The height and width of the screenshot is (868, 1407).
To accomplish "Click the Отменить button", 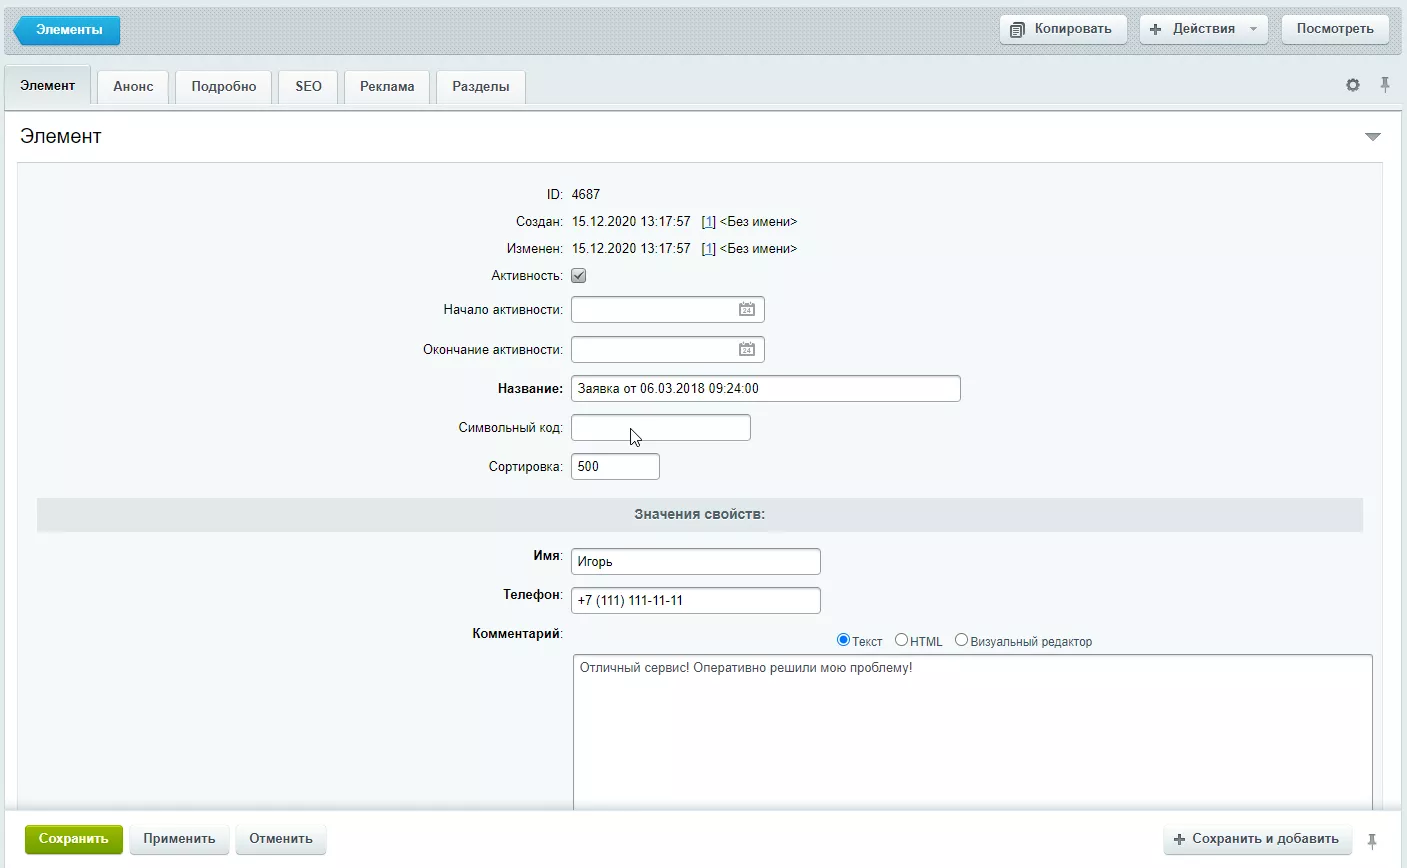I will pyautogui.click(x=281, y=839).
